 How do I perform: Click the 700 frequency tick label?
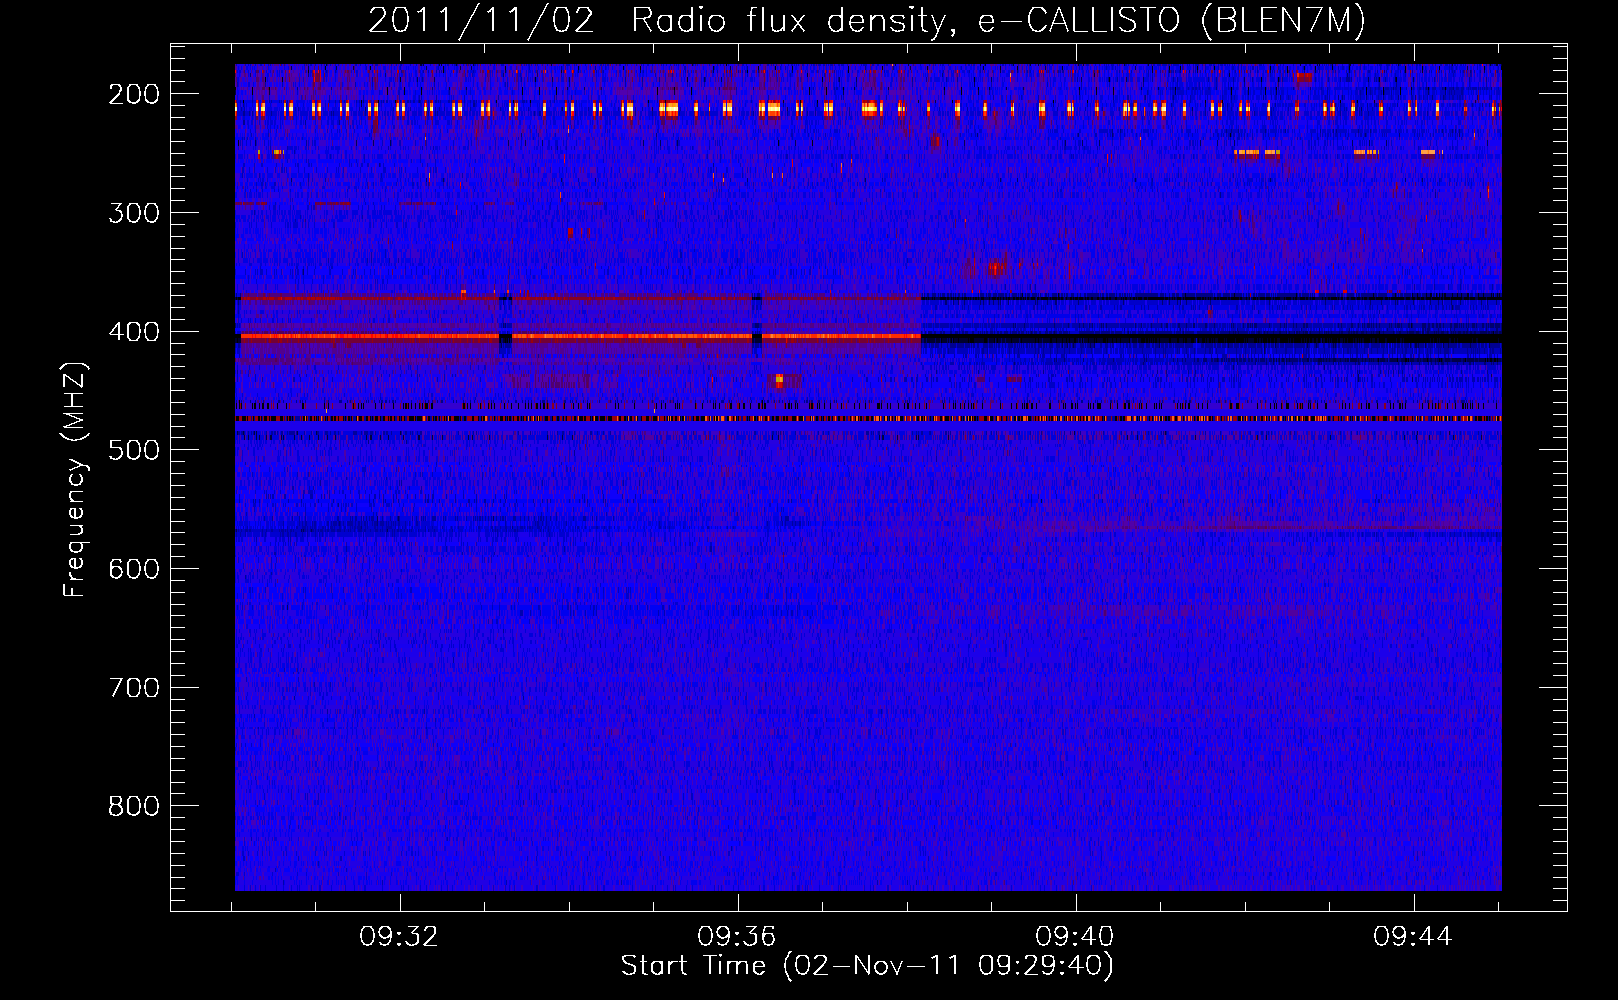[x=134, y=688]
